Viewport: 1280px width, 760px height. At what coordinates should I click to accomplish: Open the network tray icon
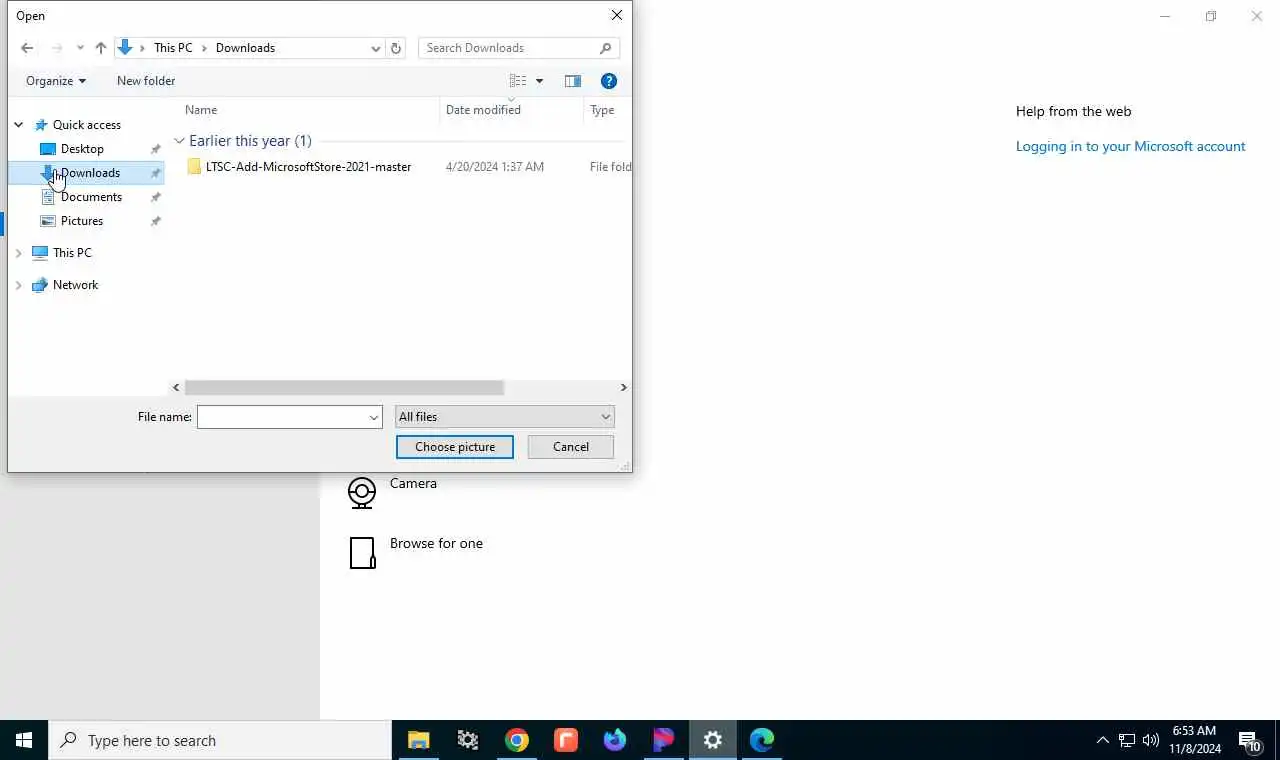tap(1127, 740)
